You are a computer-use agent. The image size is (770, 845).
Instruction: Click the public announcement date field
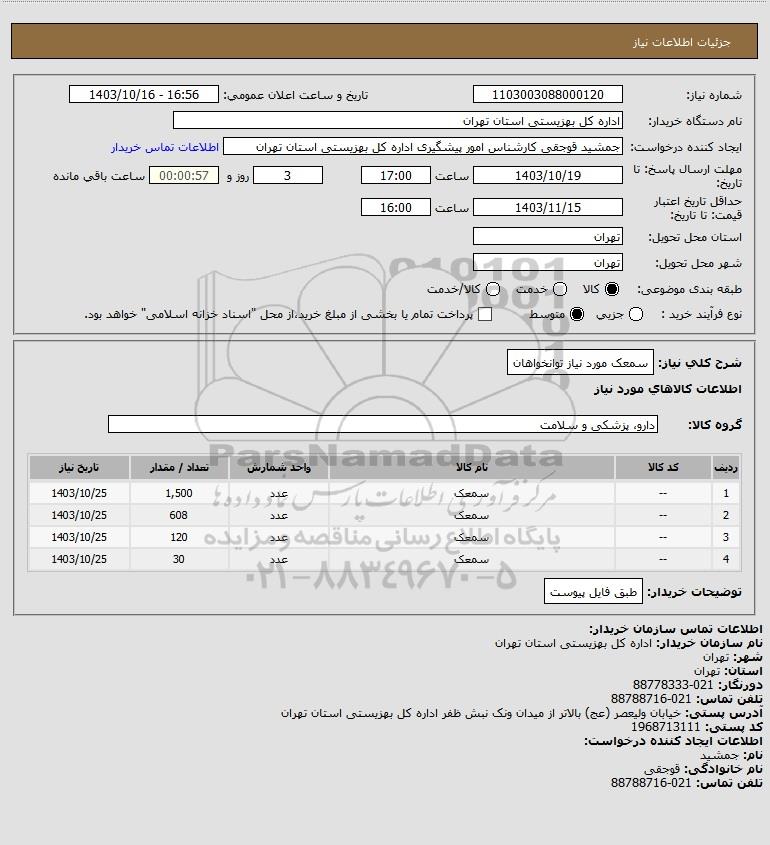(144, 94)
